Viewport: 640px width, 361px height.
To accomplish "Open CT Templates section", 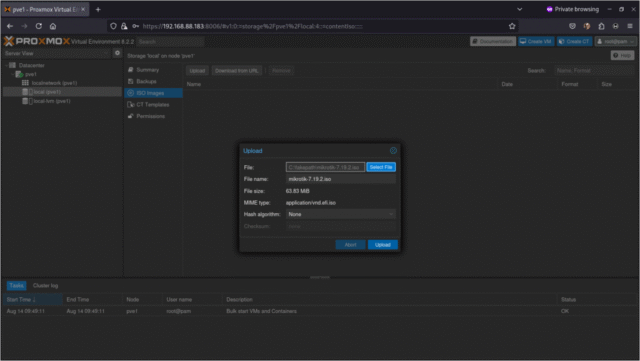I will coord(153,105).
